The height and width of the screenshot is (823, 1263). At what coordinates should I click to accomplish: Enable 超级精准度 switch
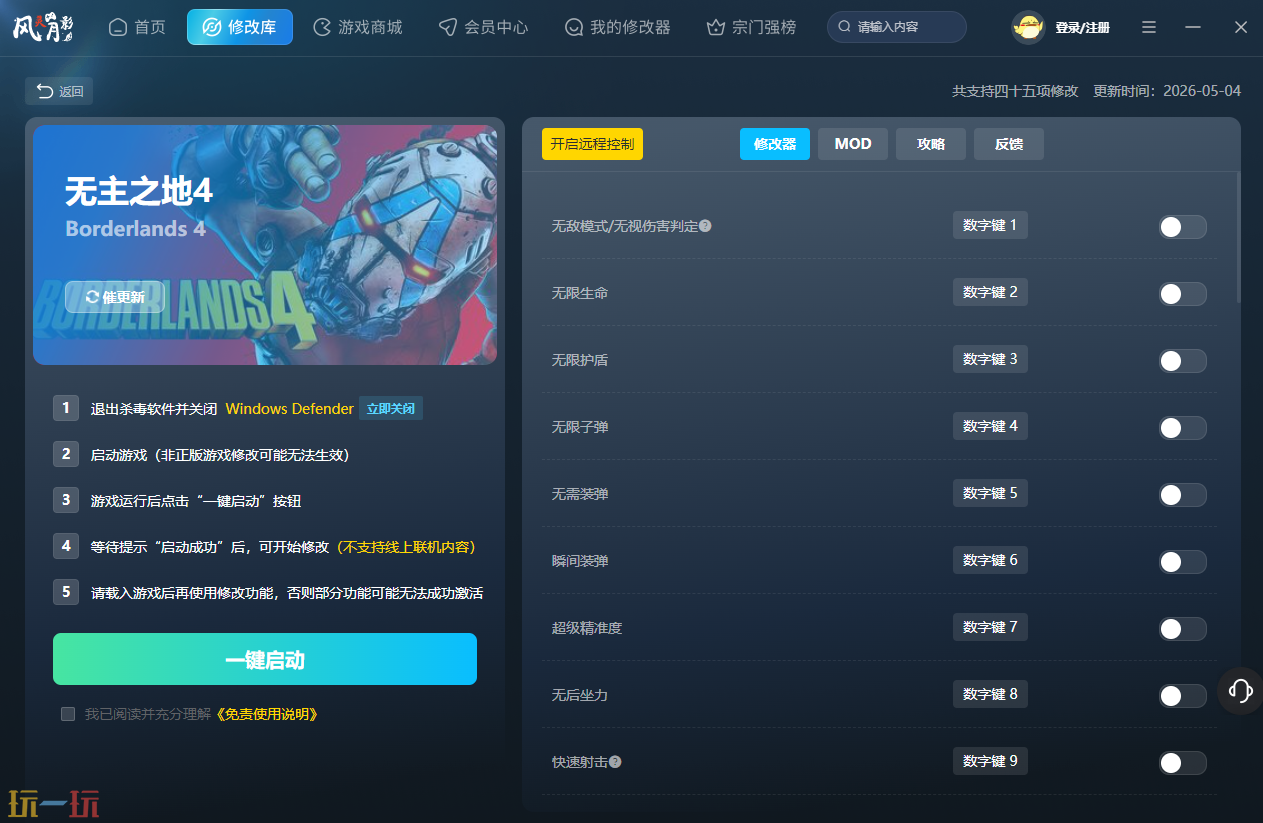1182,629
